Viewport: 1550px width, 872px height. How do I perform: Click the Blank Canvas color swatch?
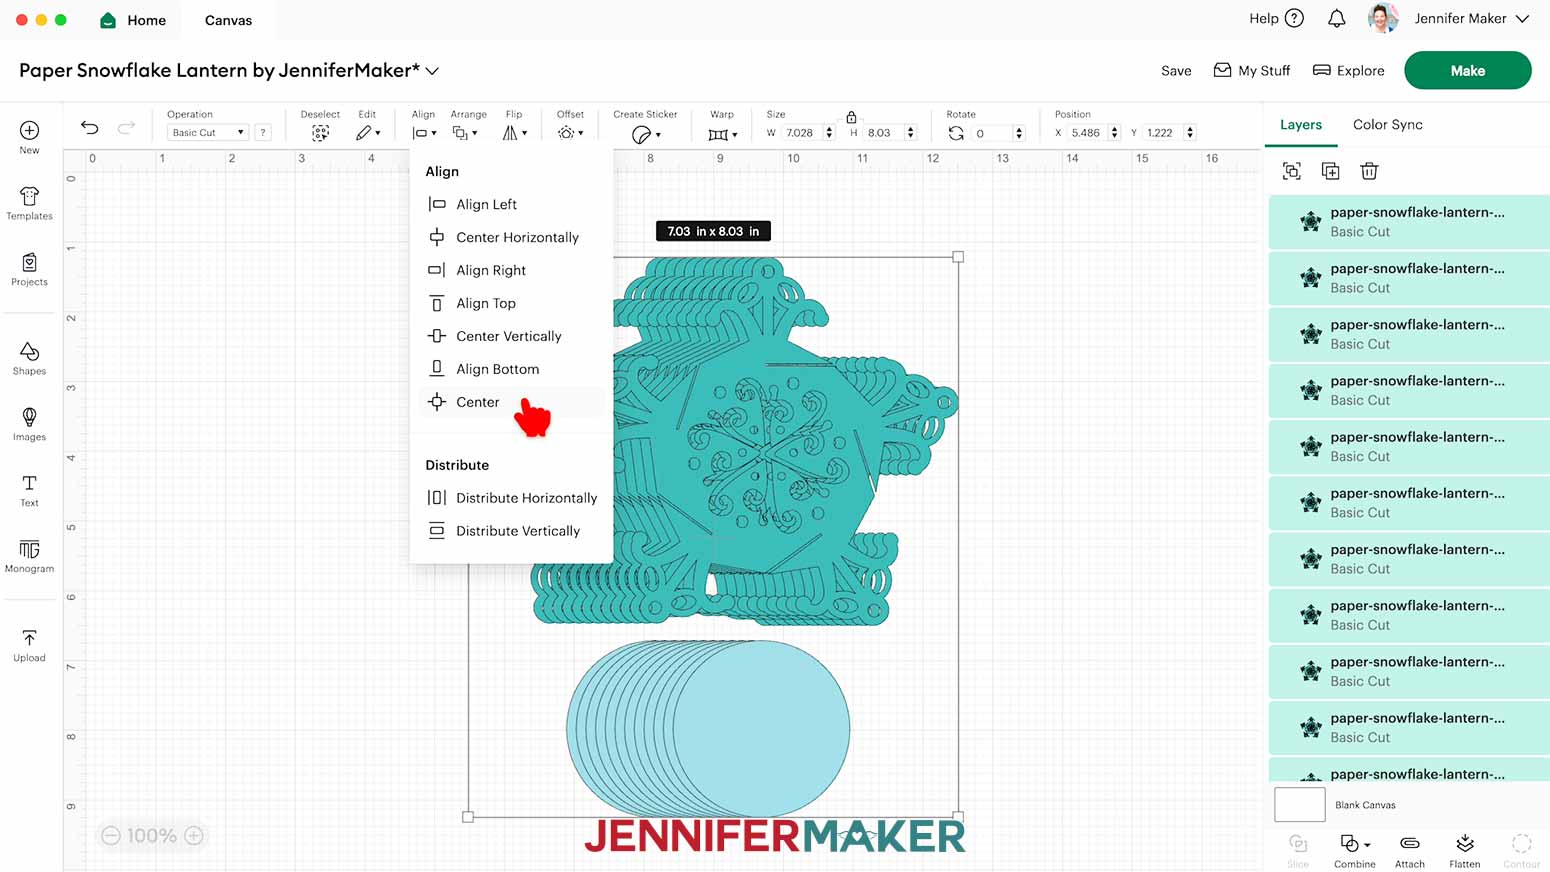point(1299,805)
